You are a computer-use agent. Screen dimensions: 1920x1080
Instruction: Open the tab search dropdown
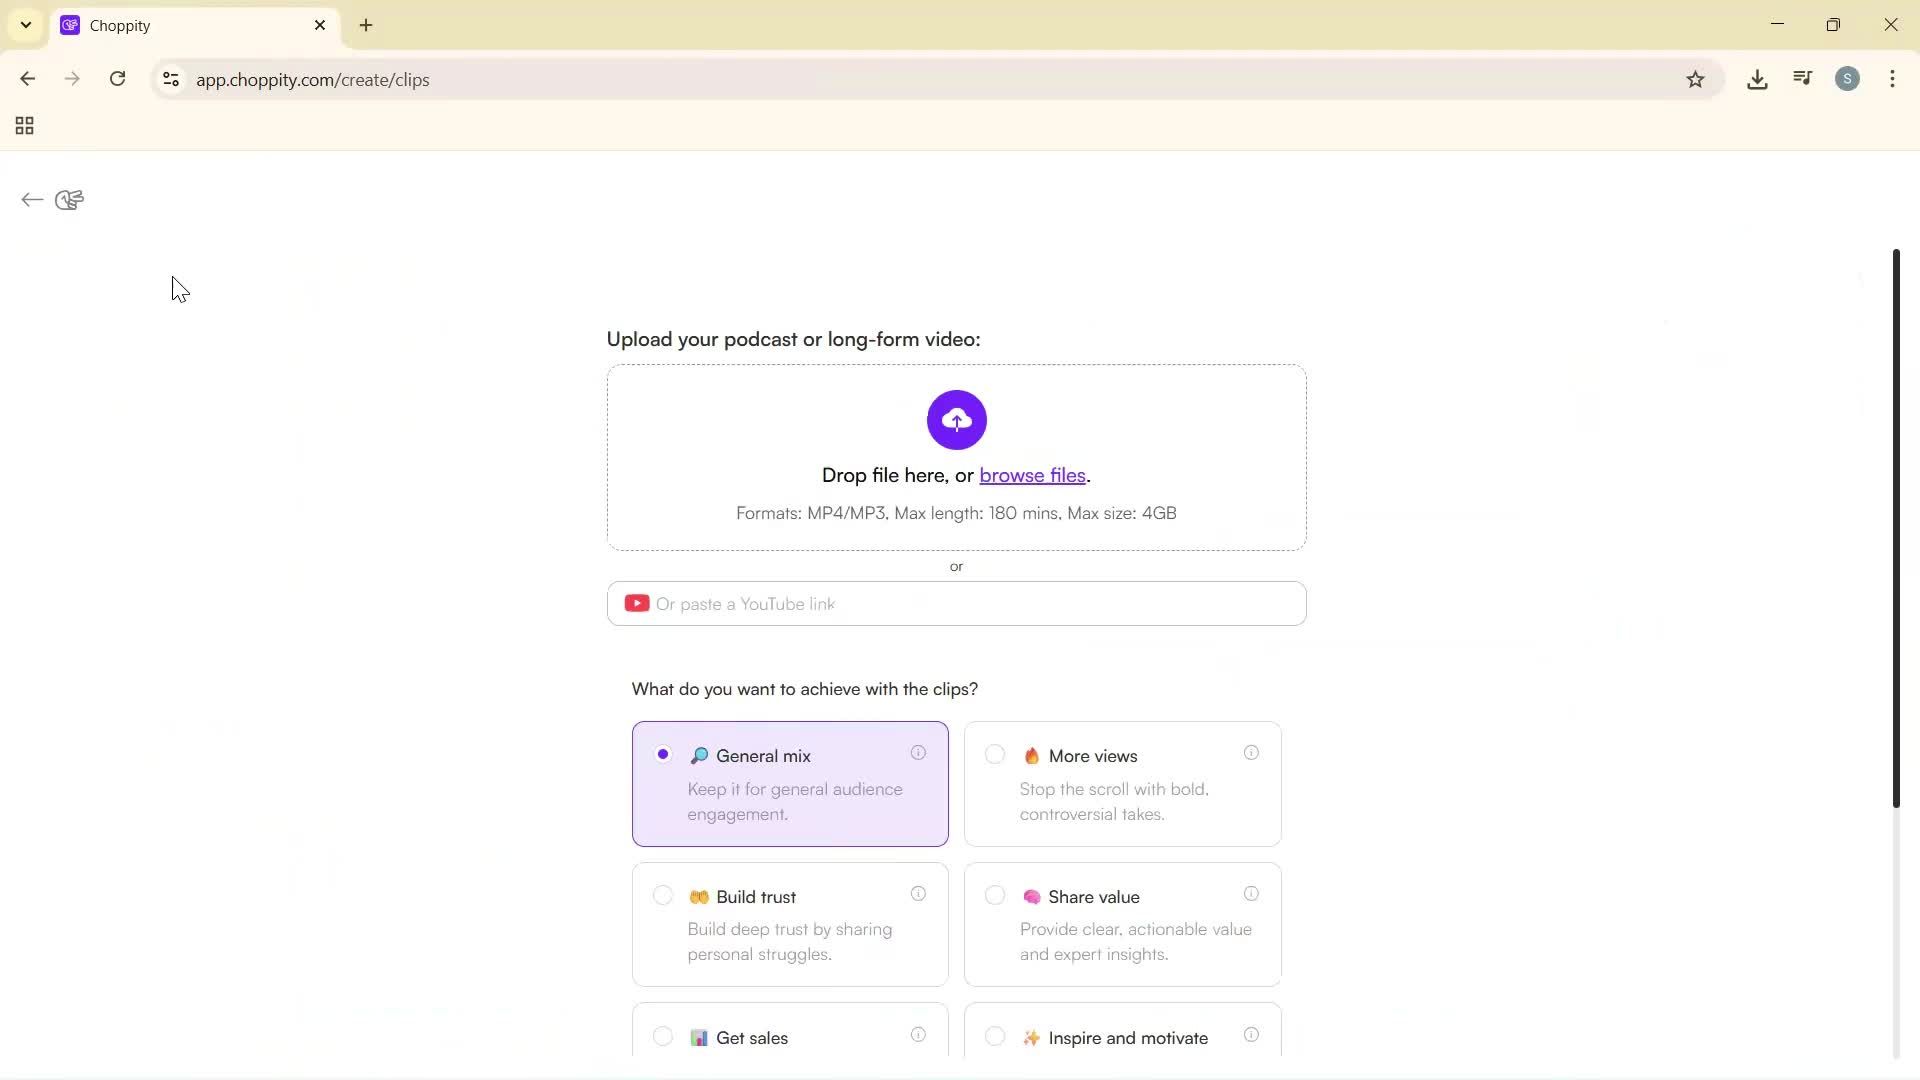click(x=25, y=24)
